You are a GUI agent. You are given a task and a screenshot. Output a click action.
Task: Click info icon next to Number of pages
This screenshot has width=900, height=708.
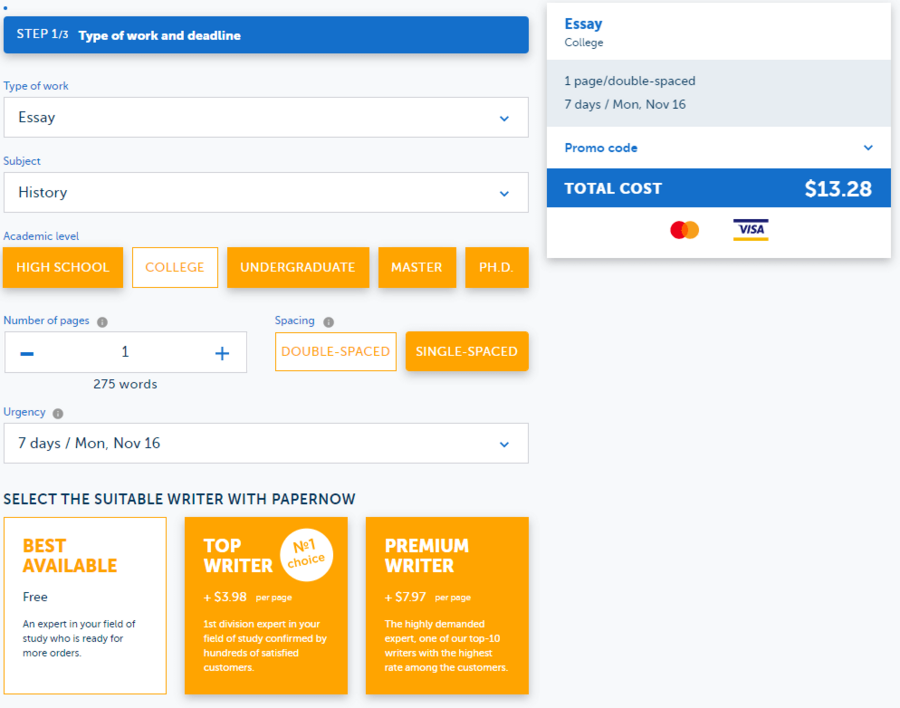coord(102,322)
